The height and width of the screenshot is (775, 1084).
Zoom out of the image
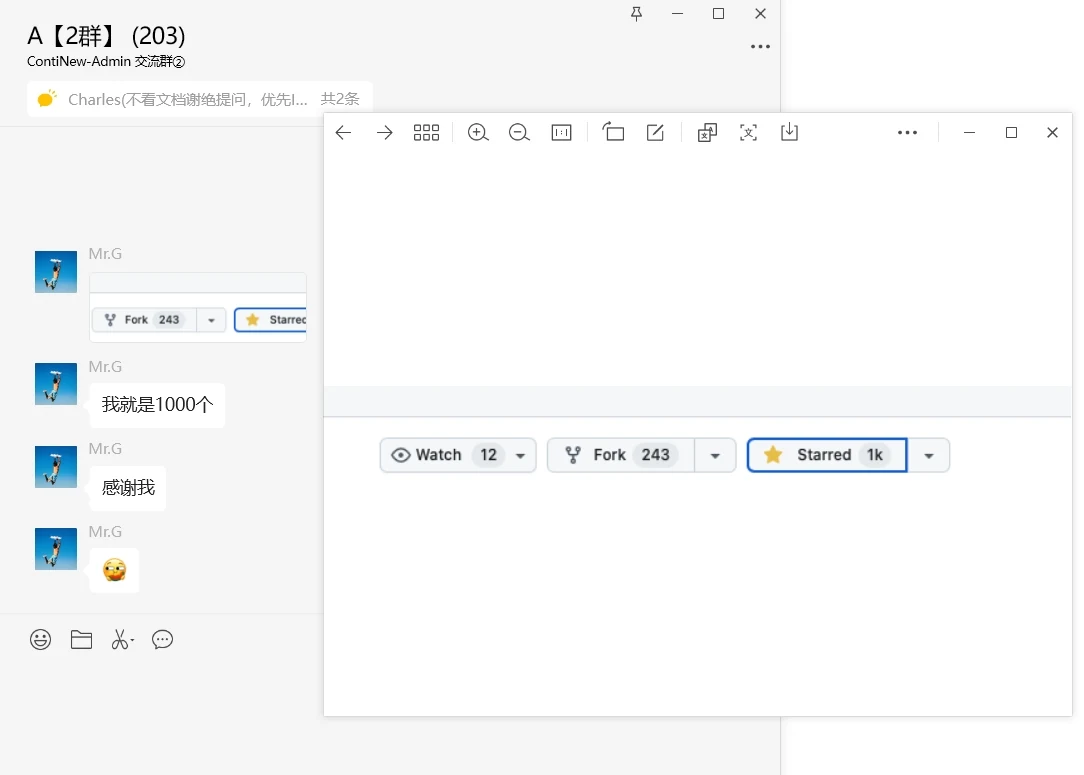tap(518, 132)
